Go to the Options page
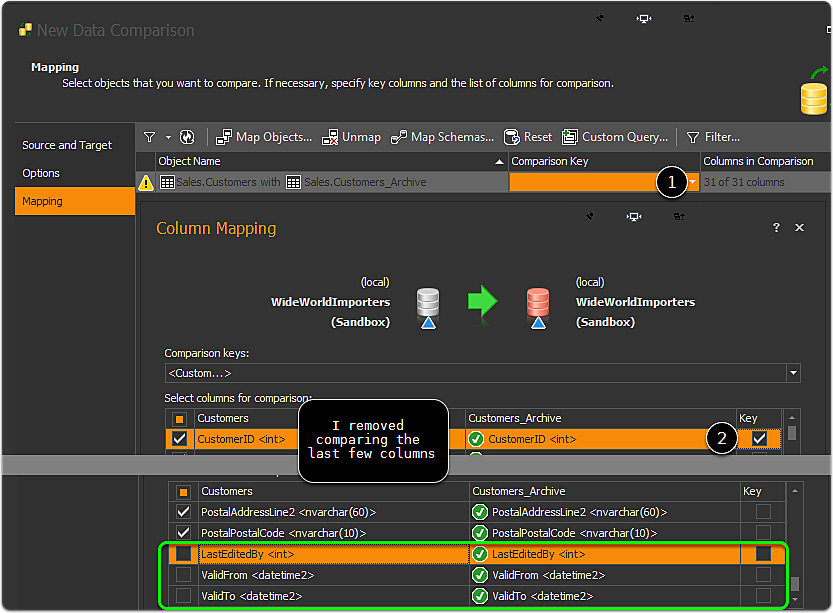 [x=41, y=173]
